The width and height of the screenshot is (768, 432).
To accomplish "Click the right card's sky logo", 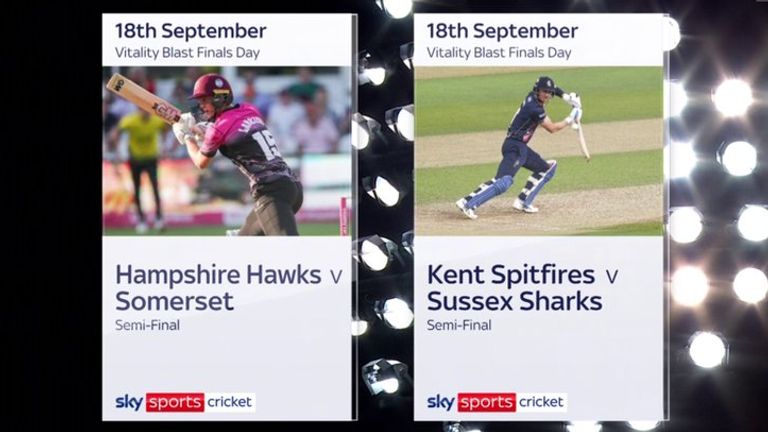I will pos(441,402).
